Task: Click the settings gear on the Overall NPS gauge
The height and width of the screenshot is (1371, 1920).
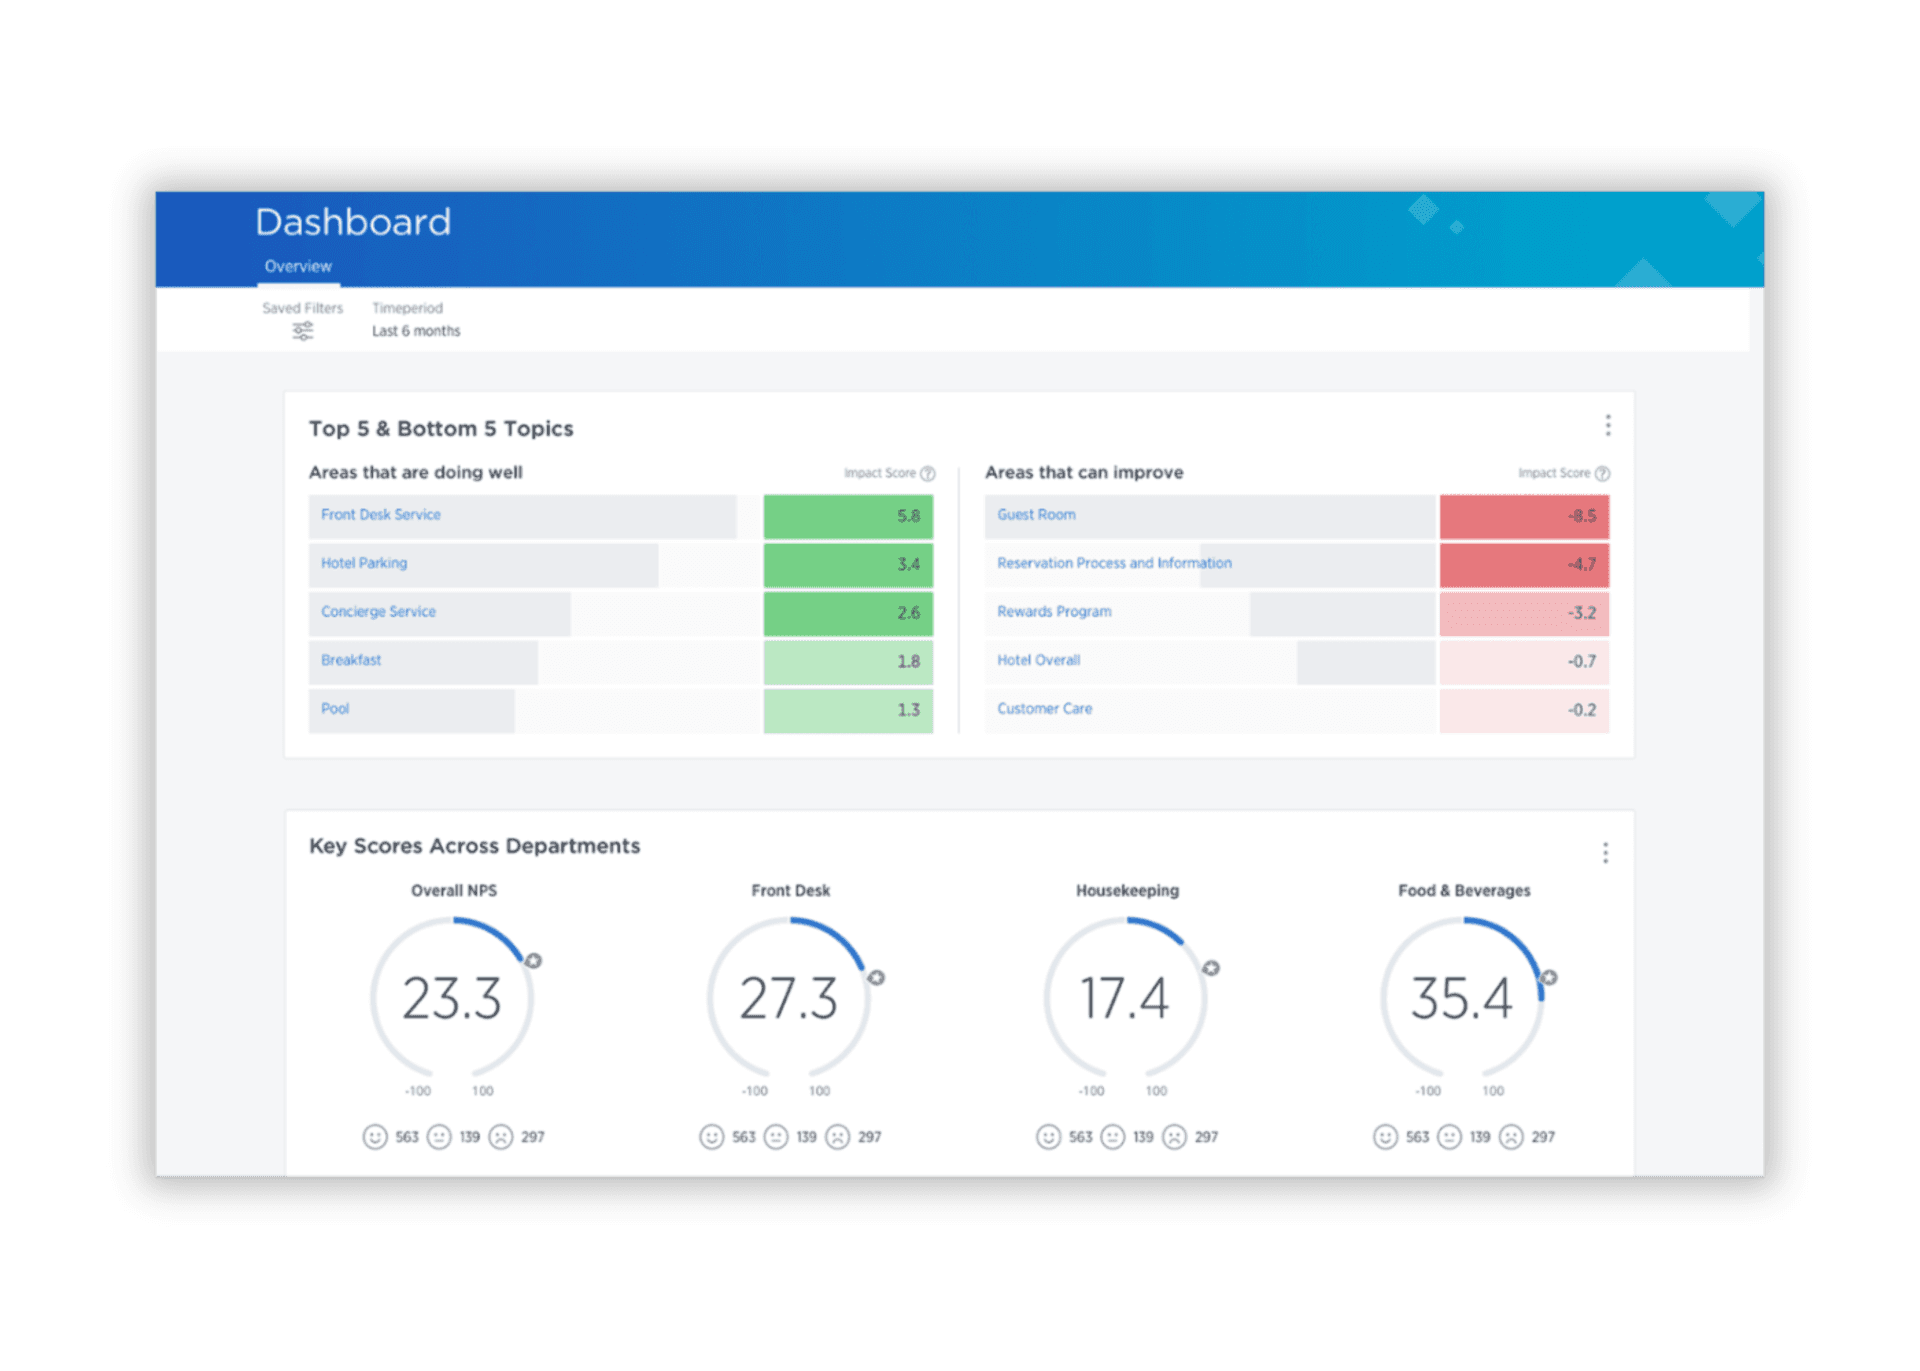Action: click(534, 962)
